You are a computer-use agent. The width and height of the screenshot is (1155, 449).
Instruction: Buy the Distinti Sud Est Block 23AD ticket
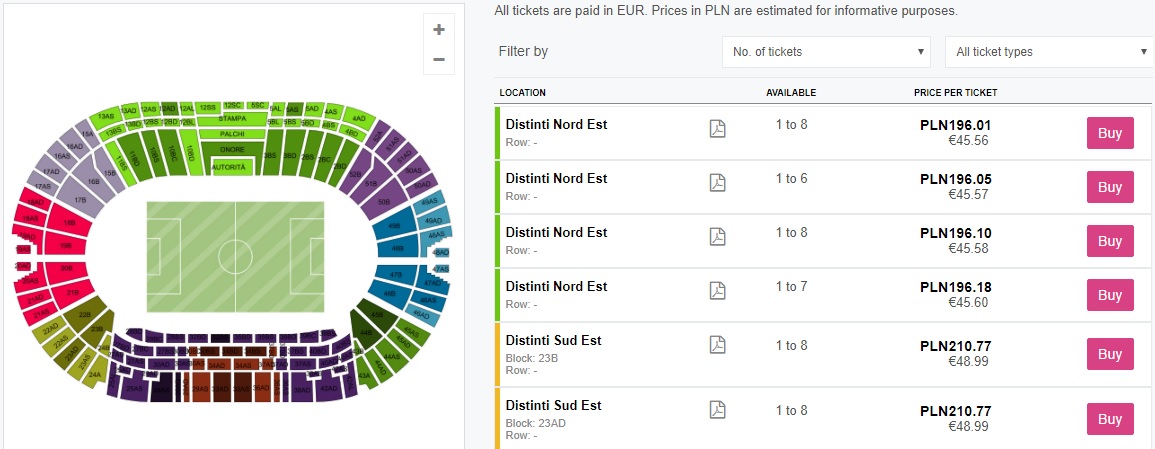point(1110,419)
